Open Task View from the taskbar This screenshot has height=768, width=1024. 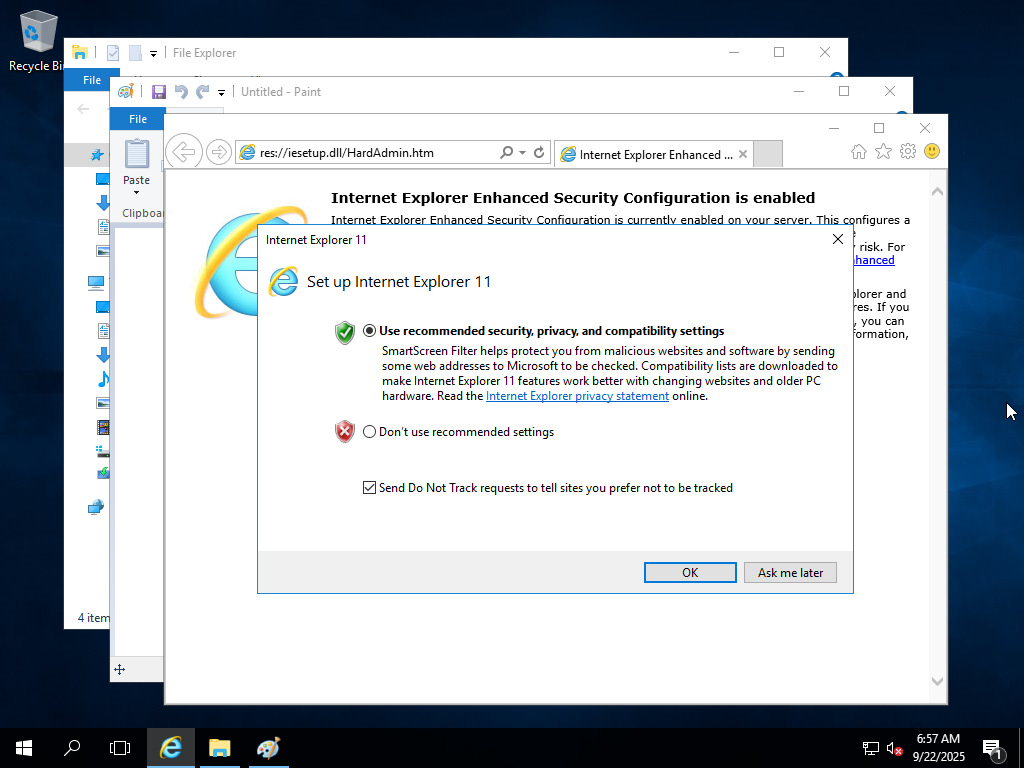click(x=120, y=747)
